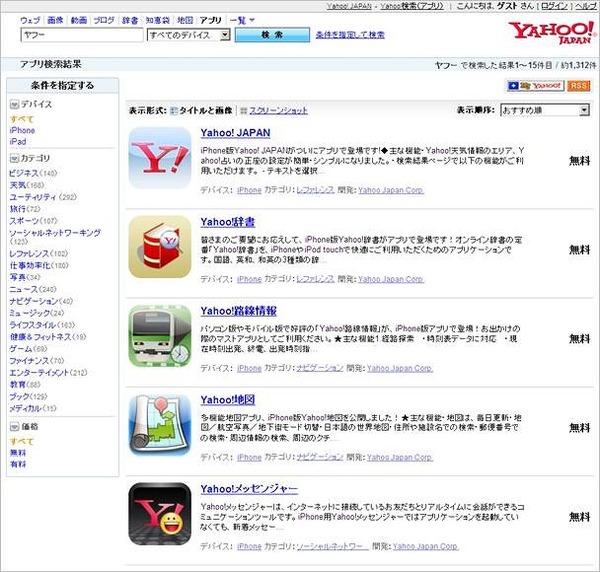Filter by ファイナンス category
Image resolution: width=600 pixels, height=572 pixels.
[x=29, y=360]
